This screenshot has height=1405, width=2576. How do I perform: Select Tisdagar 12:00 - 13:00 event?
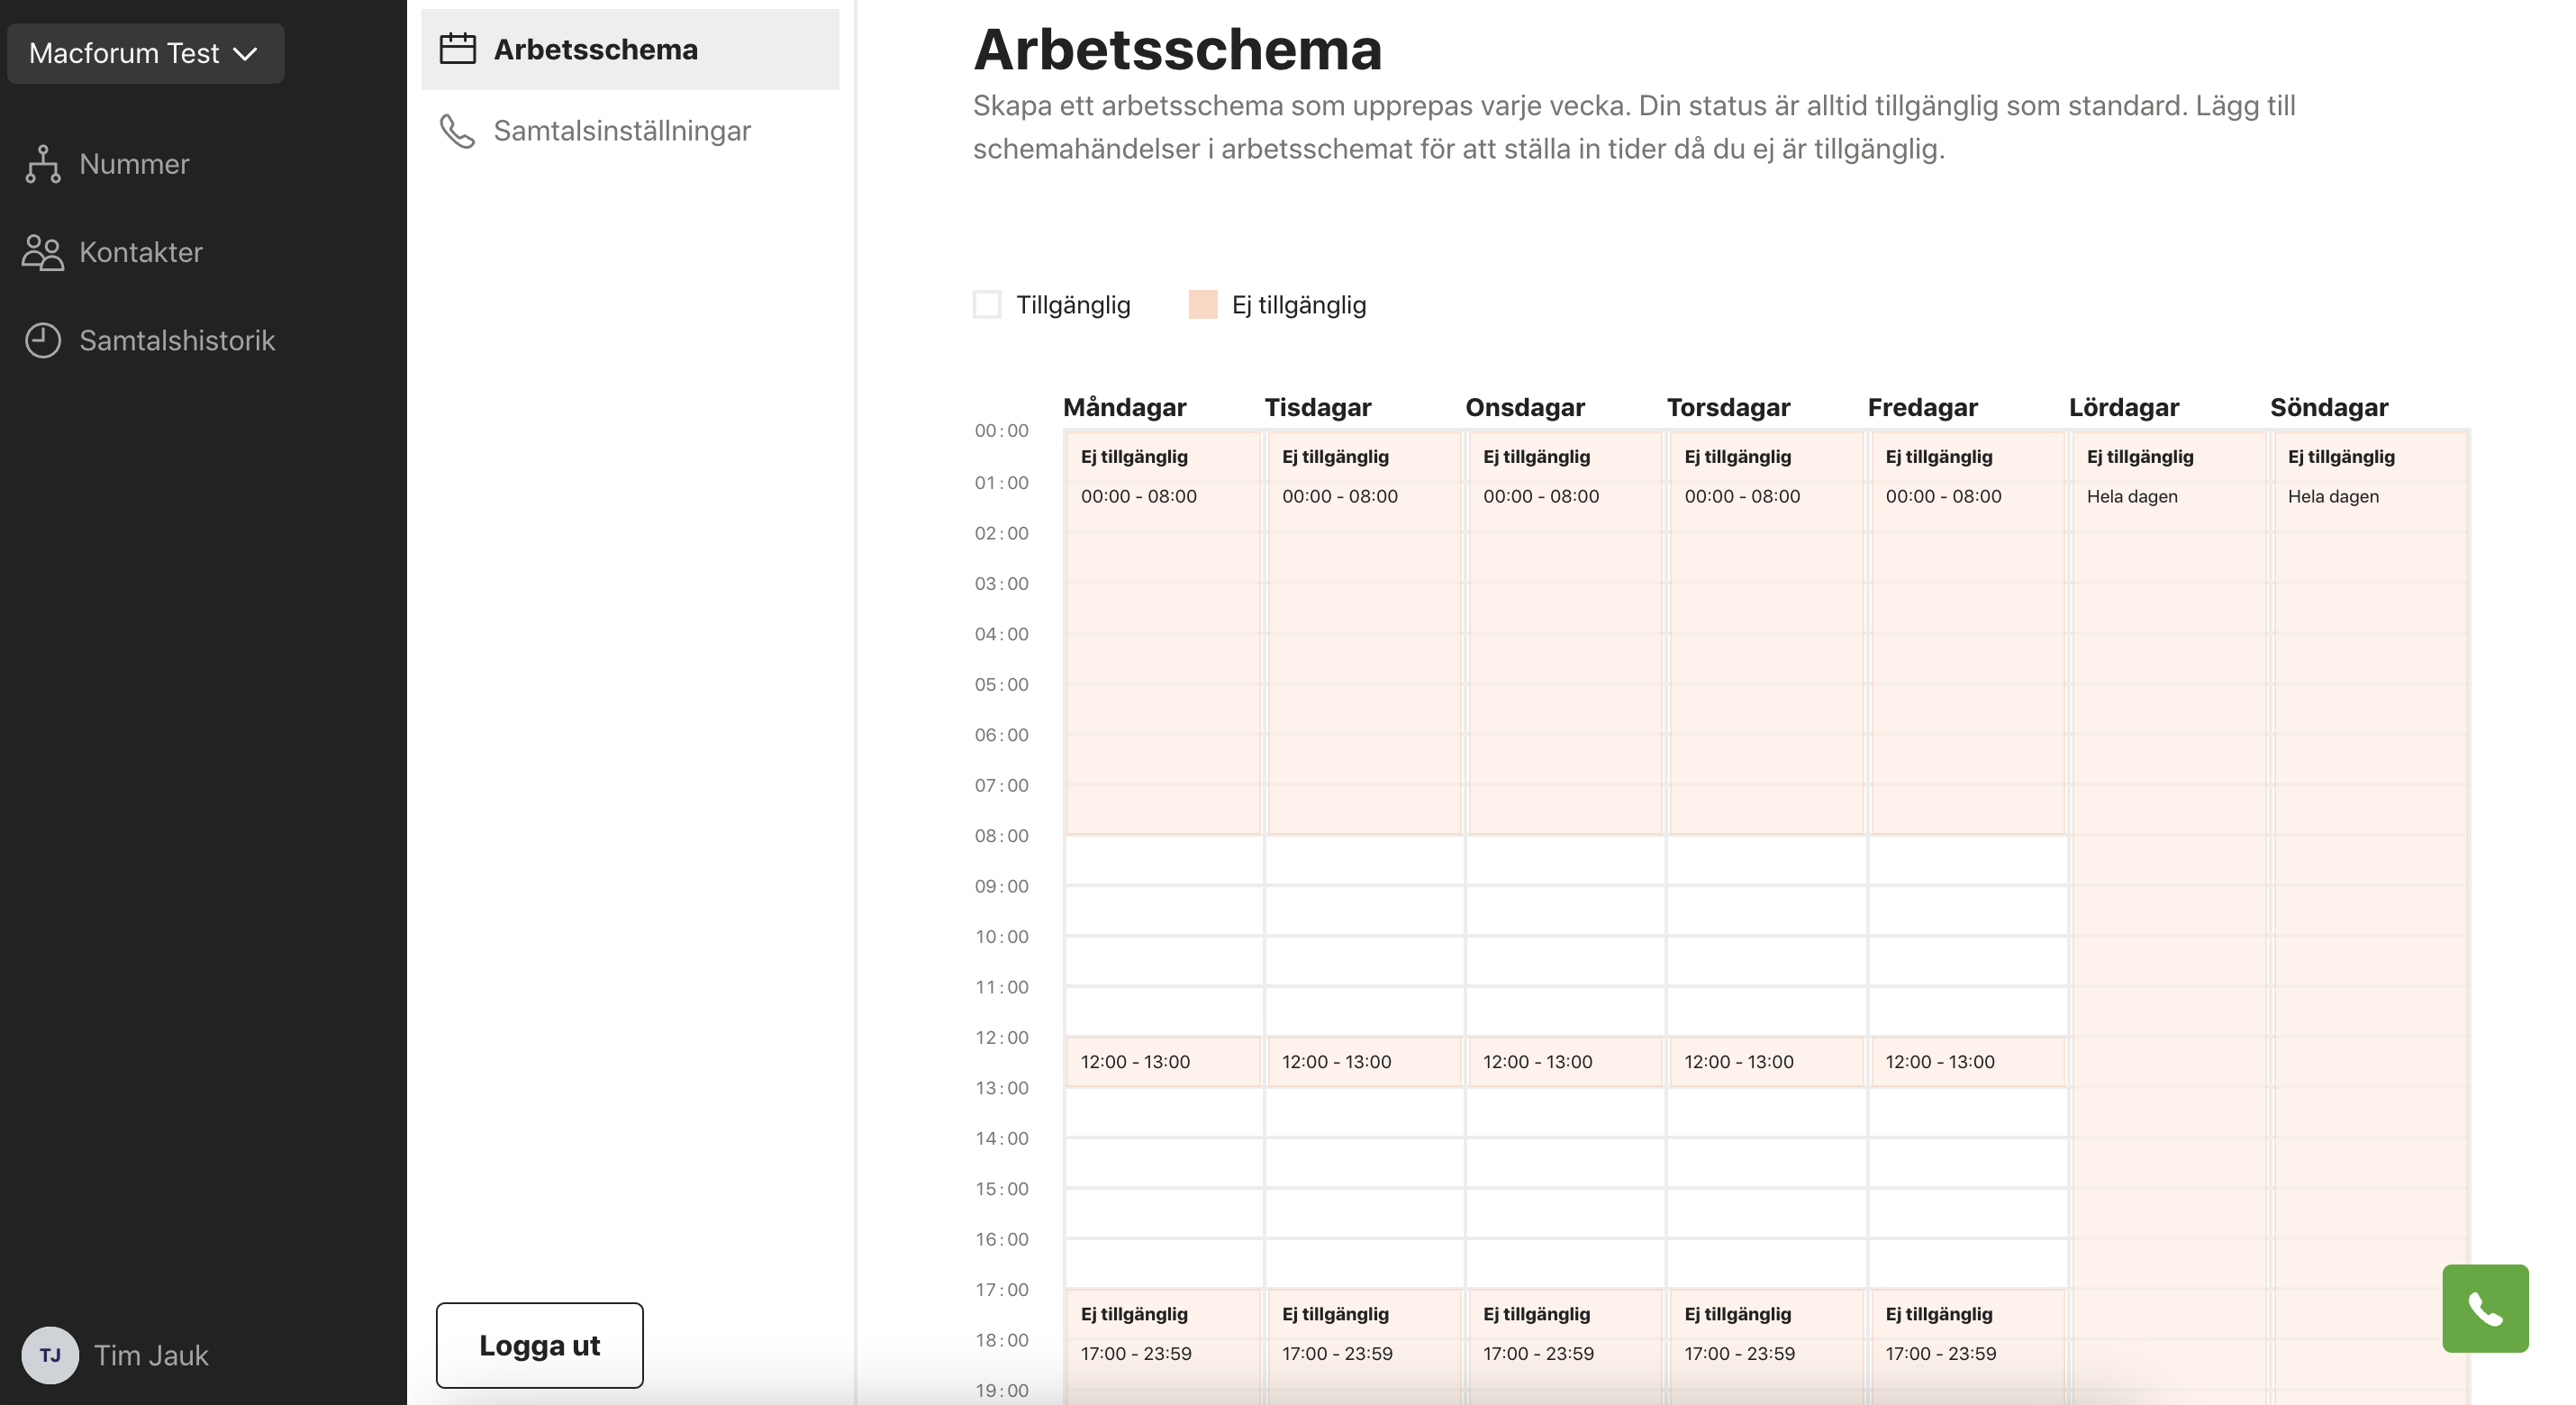(1364, 1062)
